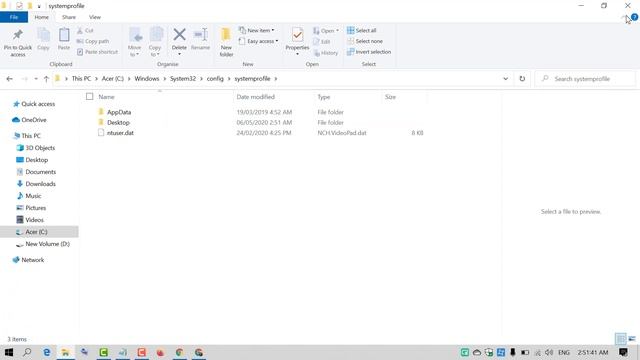Click Acer (C:) in the address path
The image size is (640, 360).
(113, 79)
